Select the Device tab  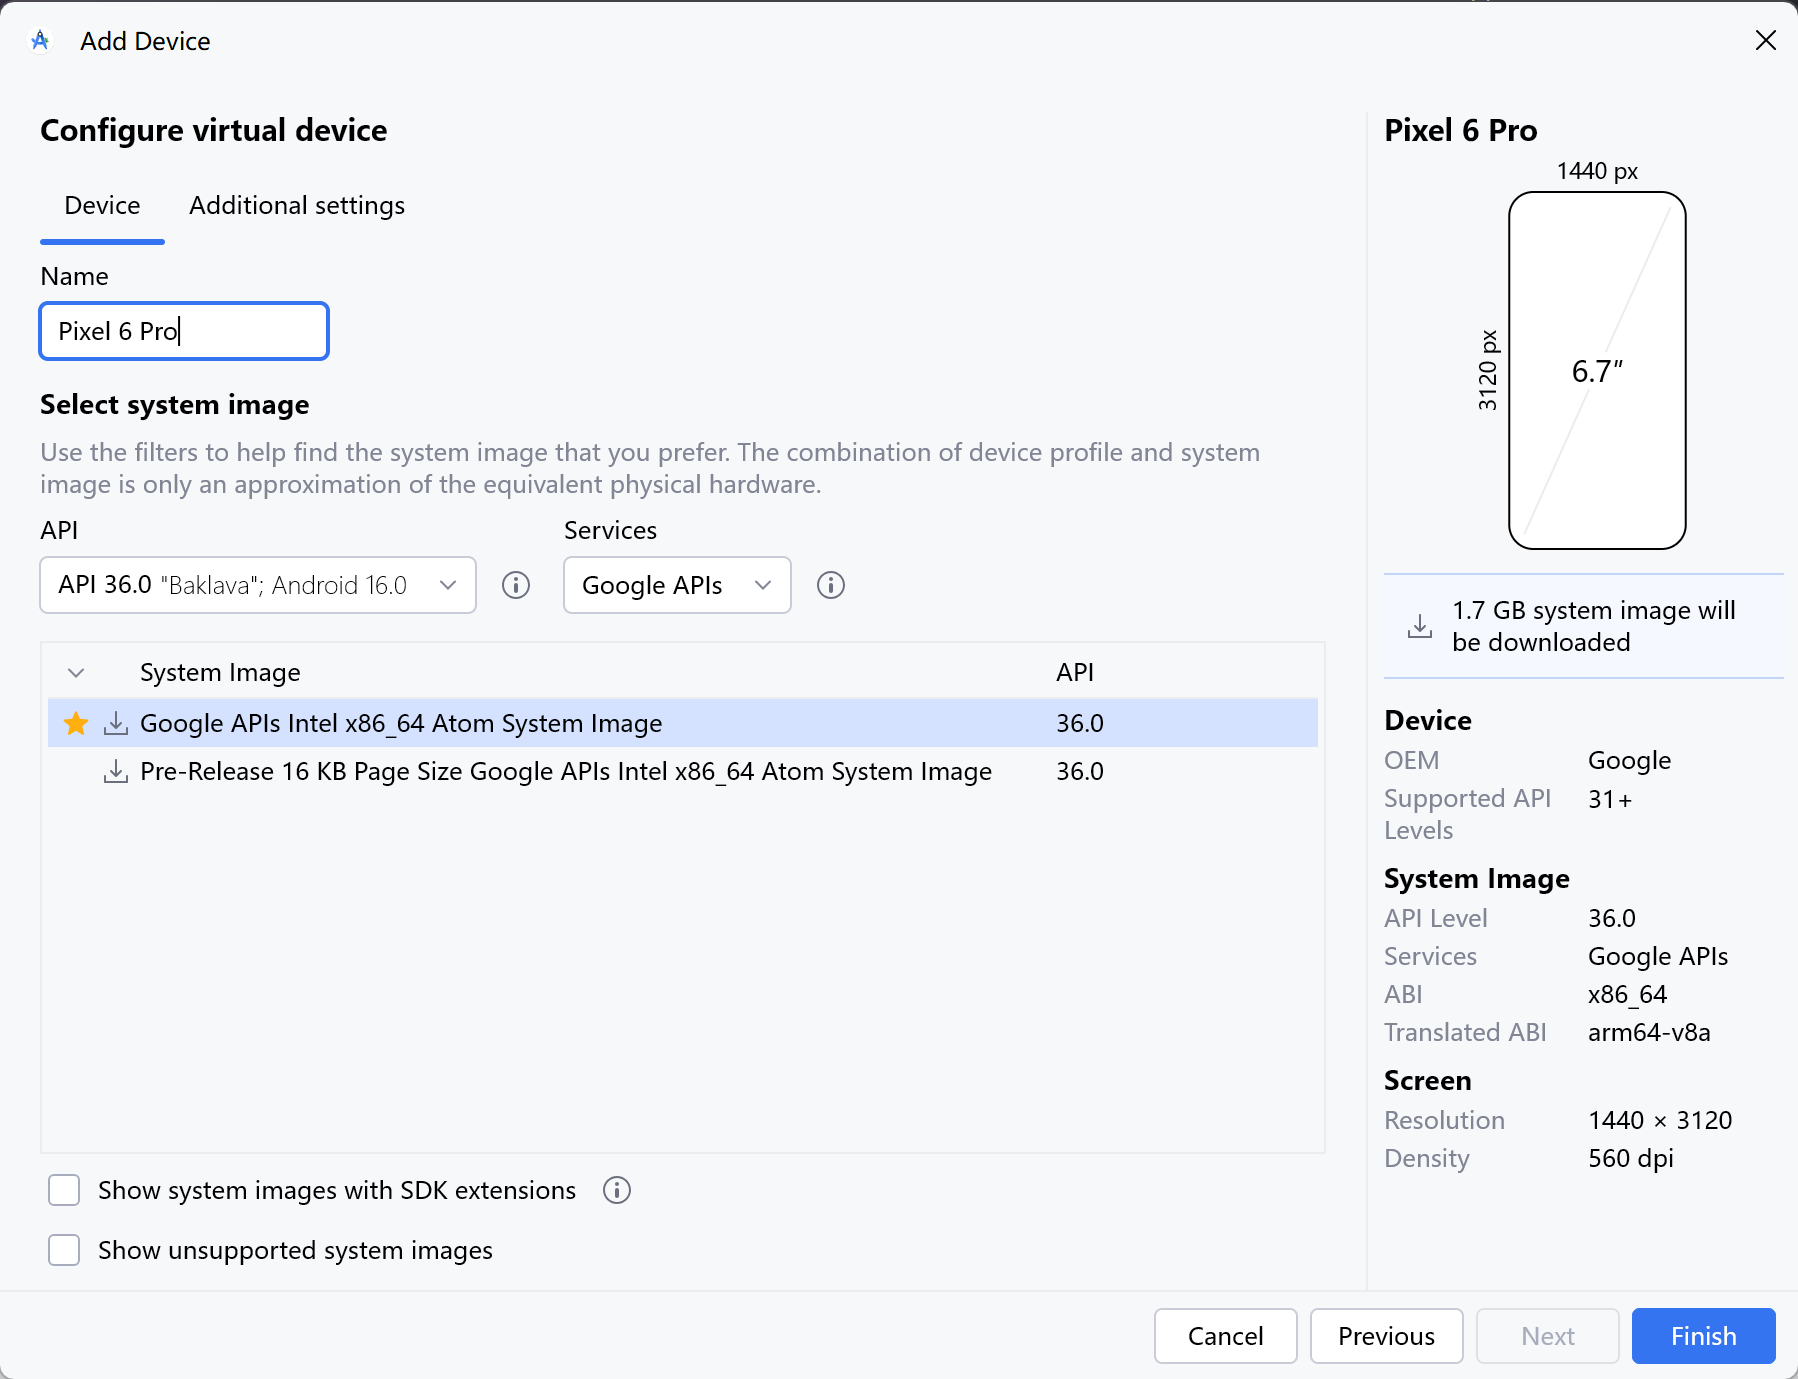point(102,206)
